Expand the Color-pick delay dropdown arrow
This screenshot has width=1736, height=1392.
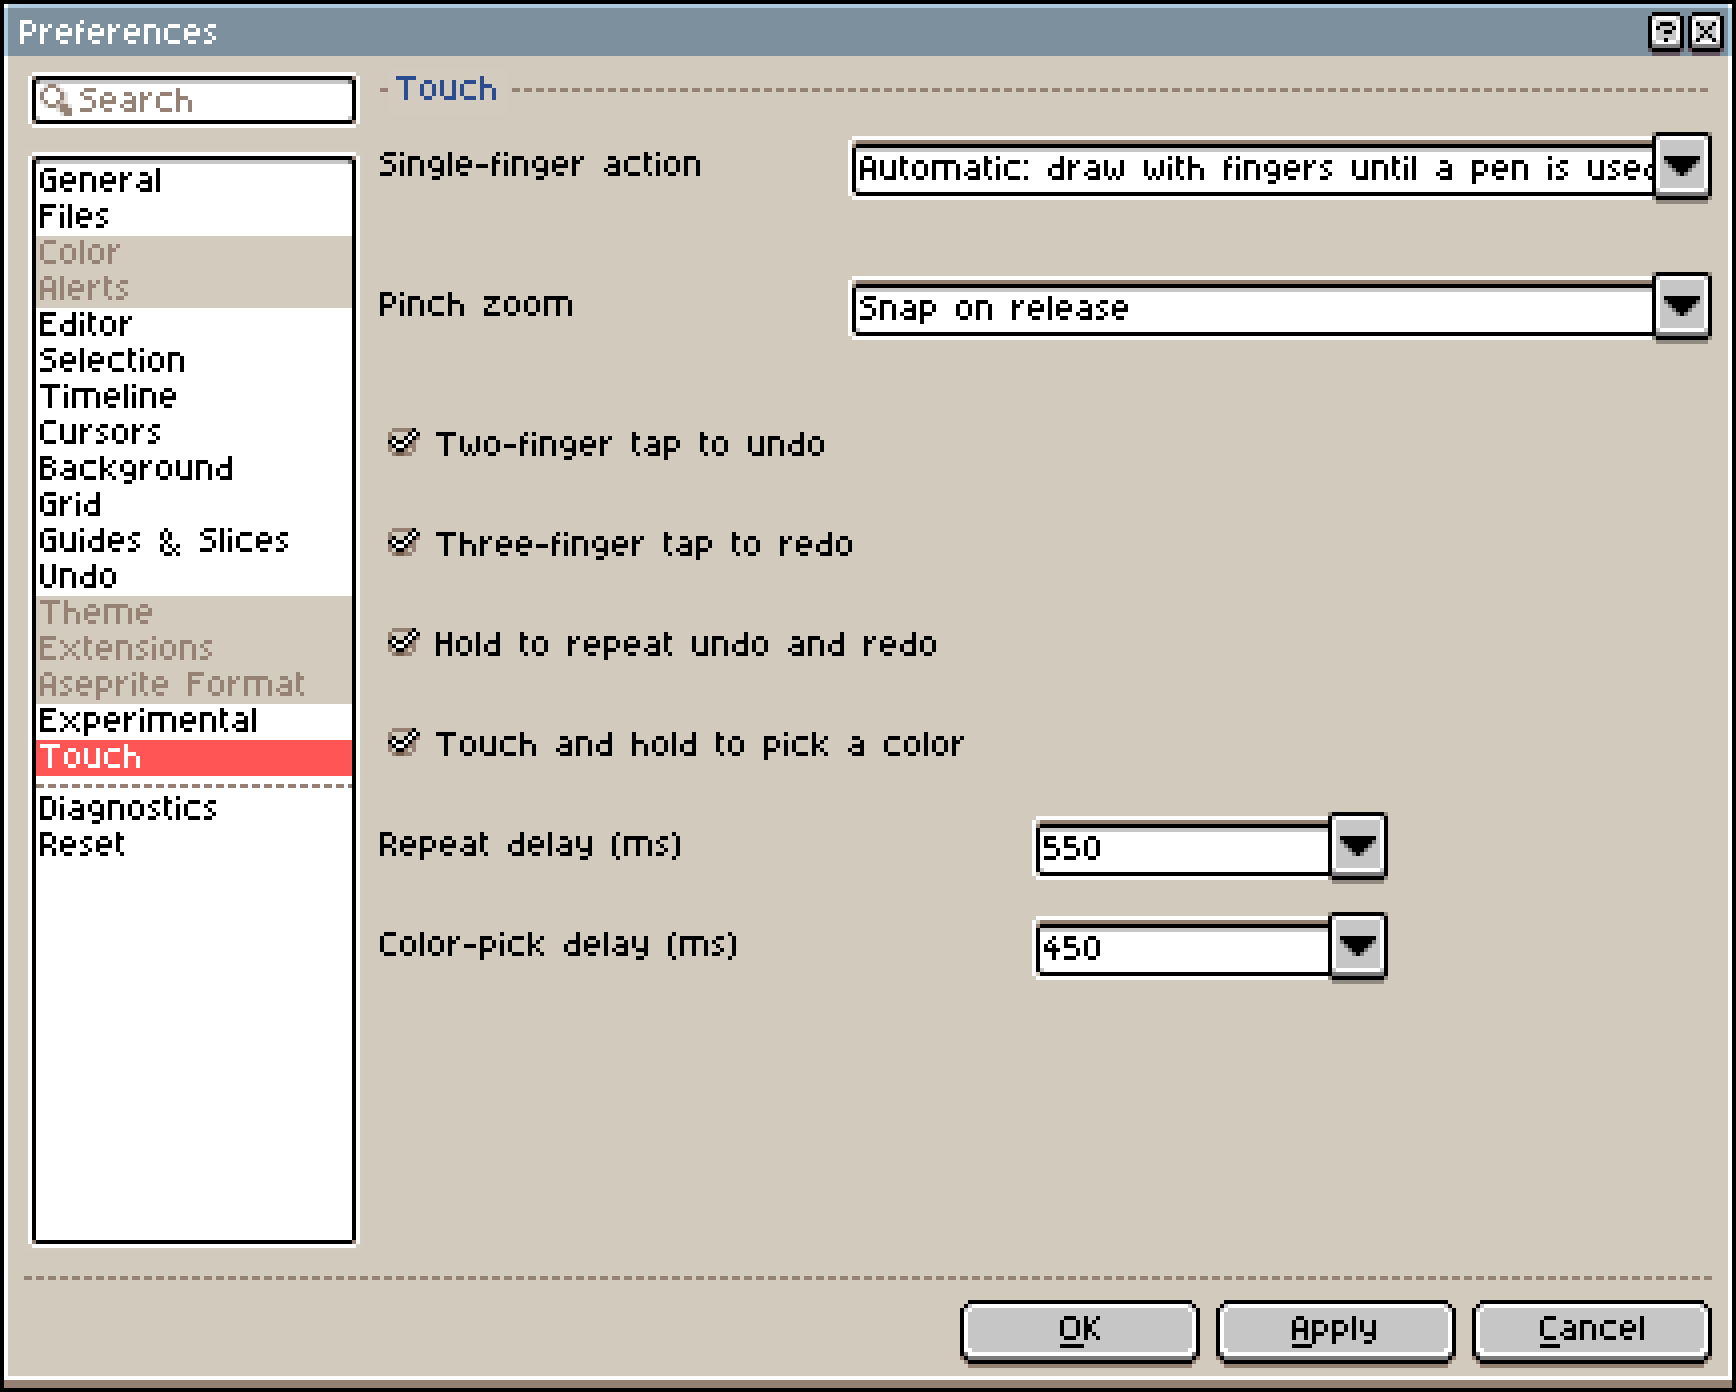point(1358,946)
